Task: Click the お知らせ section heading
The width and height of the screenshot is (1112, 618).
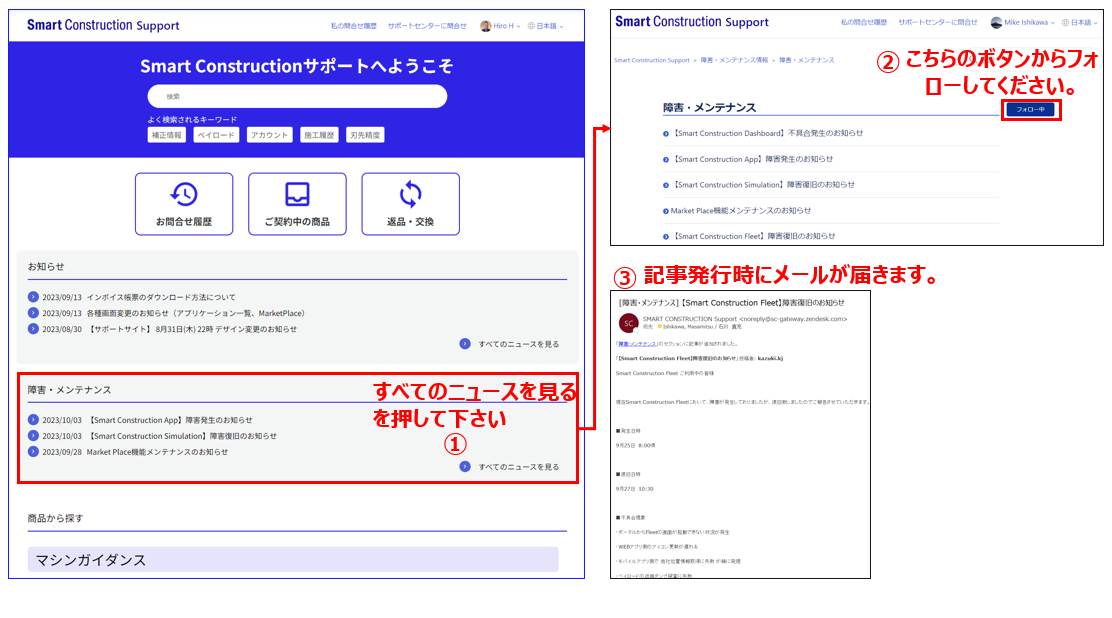Action: (46, 267)
